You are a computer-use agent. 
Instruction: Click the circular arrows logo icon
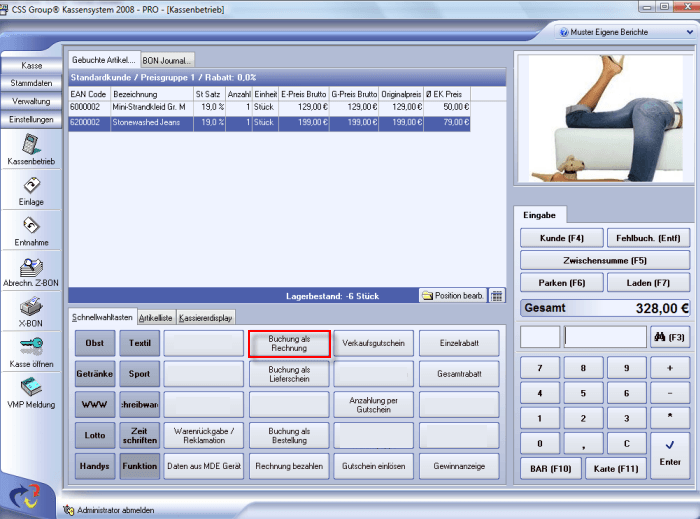(25, 497)
